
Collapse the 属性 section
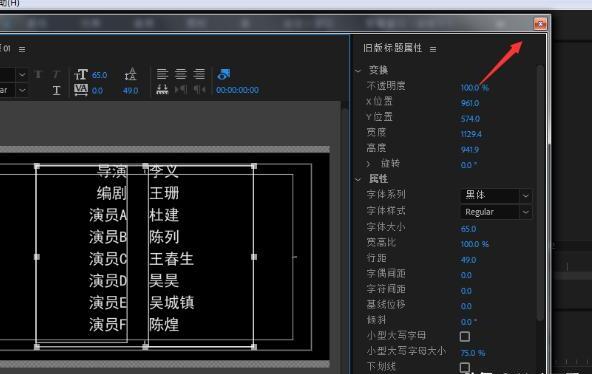point(358,180)
